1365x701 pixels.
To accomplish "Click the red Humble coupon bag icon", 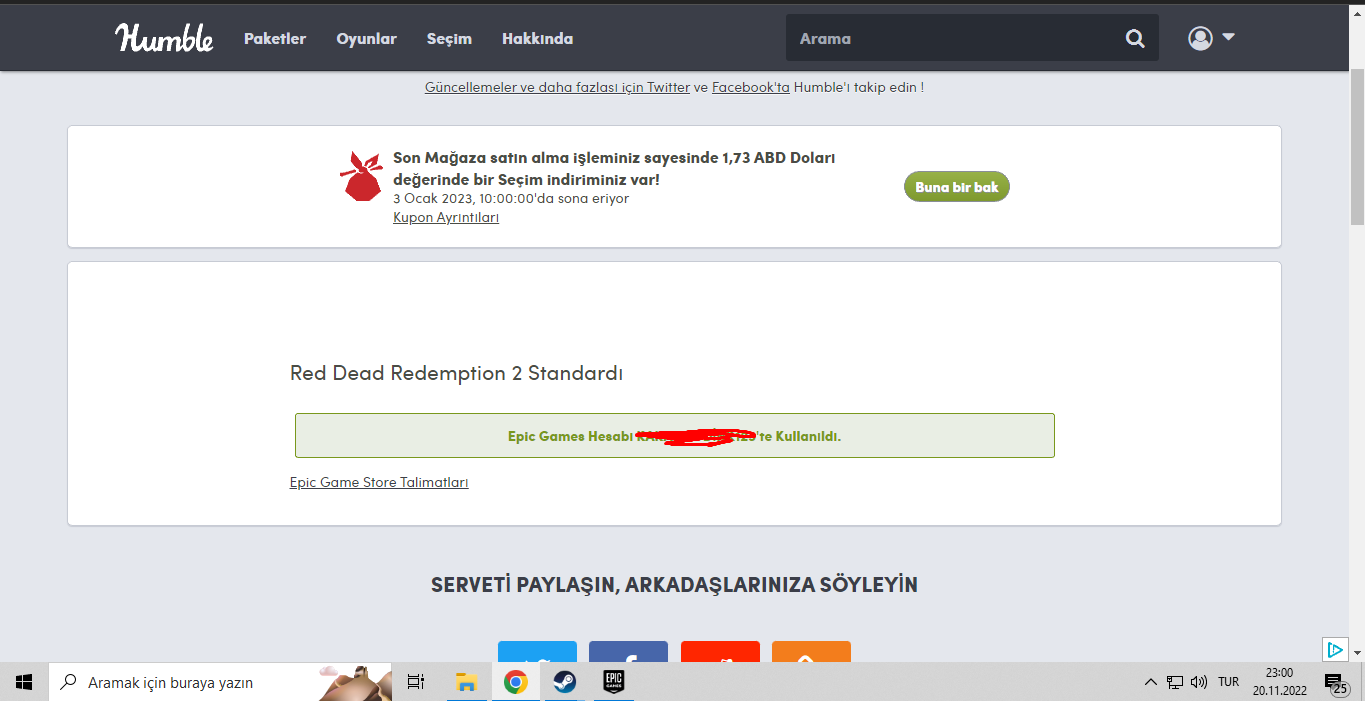I will point(361,176).
